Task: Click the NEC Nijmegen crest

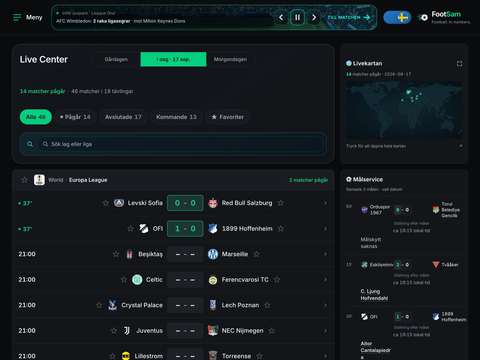Action: [213, 331]
